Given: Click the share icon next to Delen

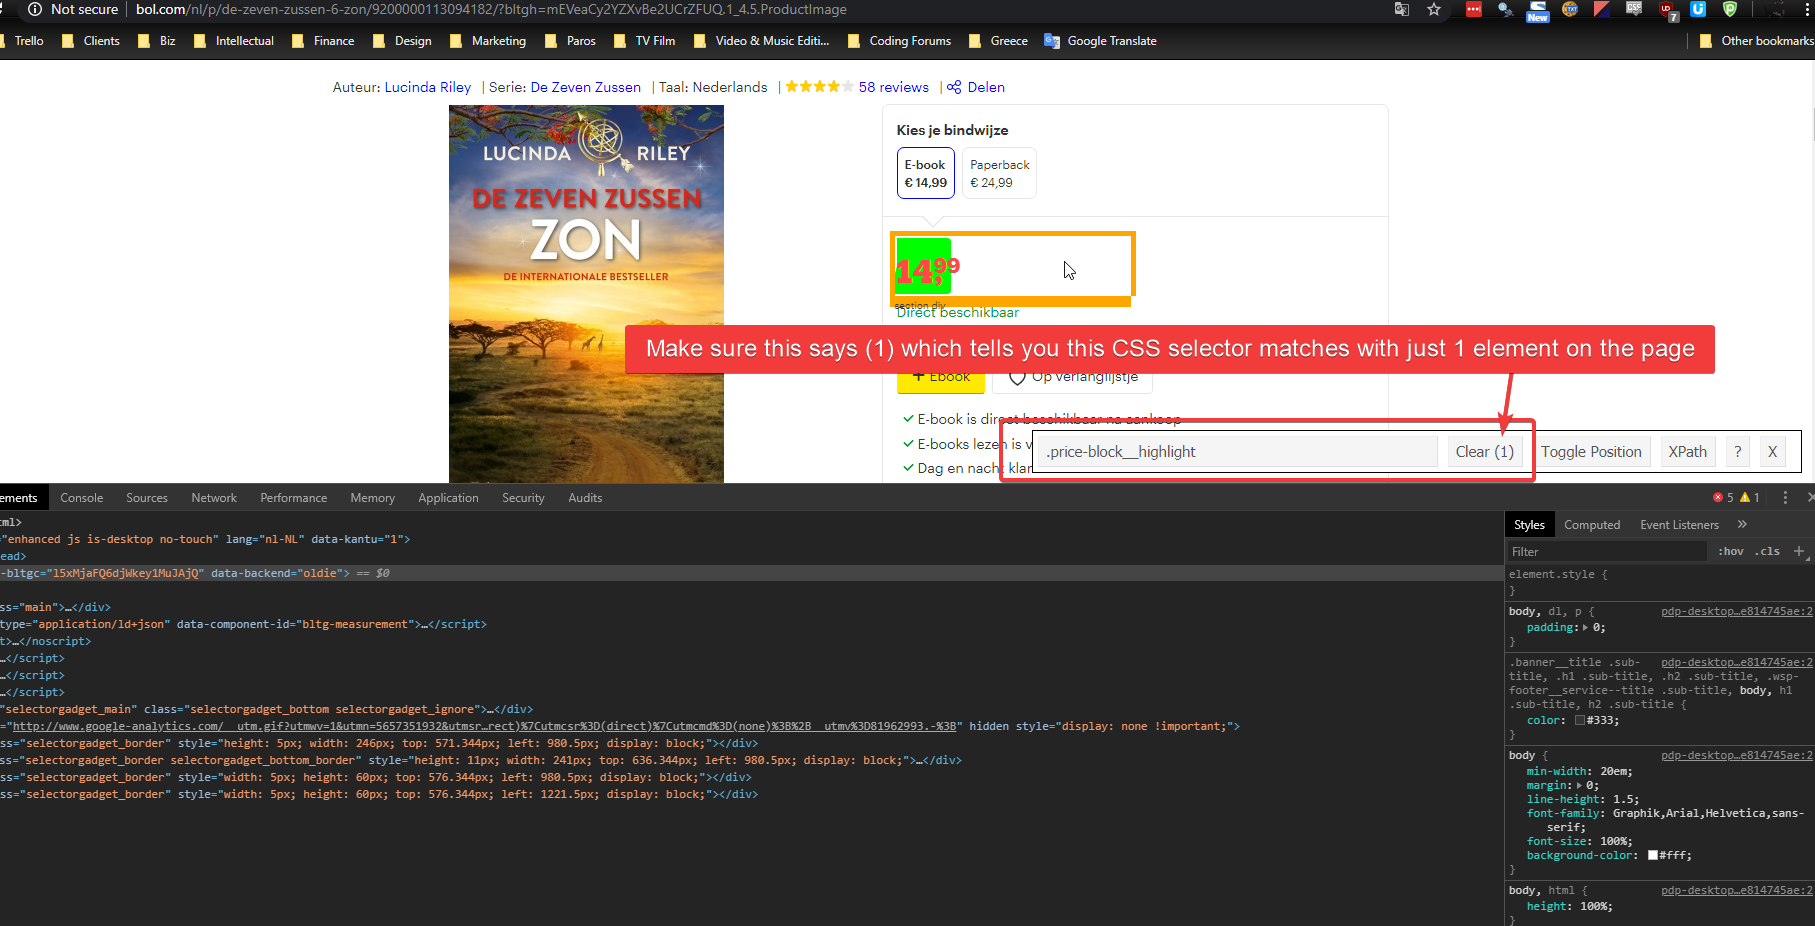Looking at the screenshot, I should click(x=954, y=87).
